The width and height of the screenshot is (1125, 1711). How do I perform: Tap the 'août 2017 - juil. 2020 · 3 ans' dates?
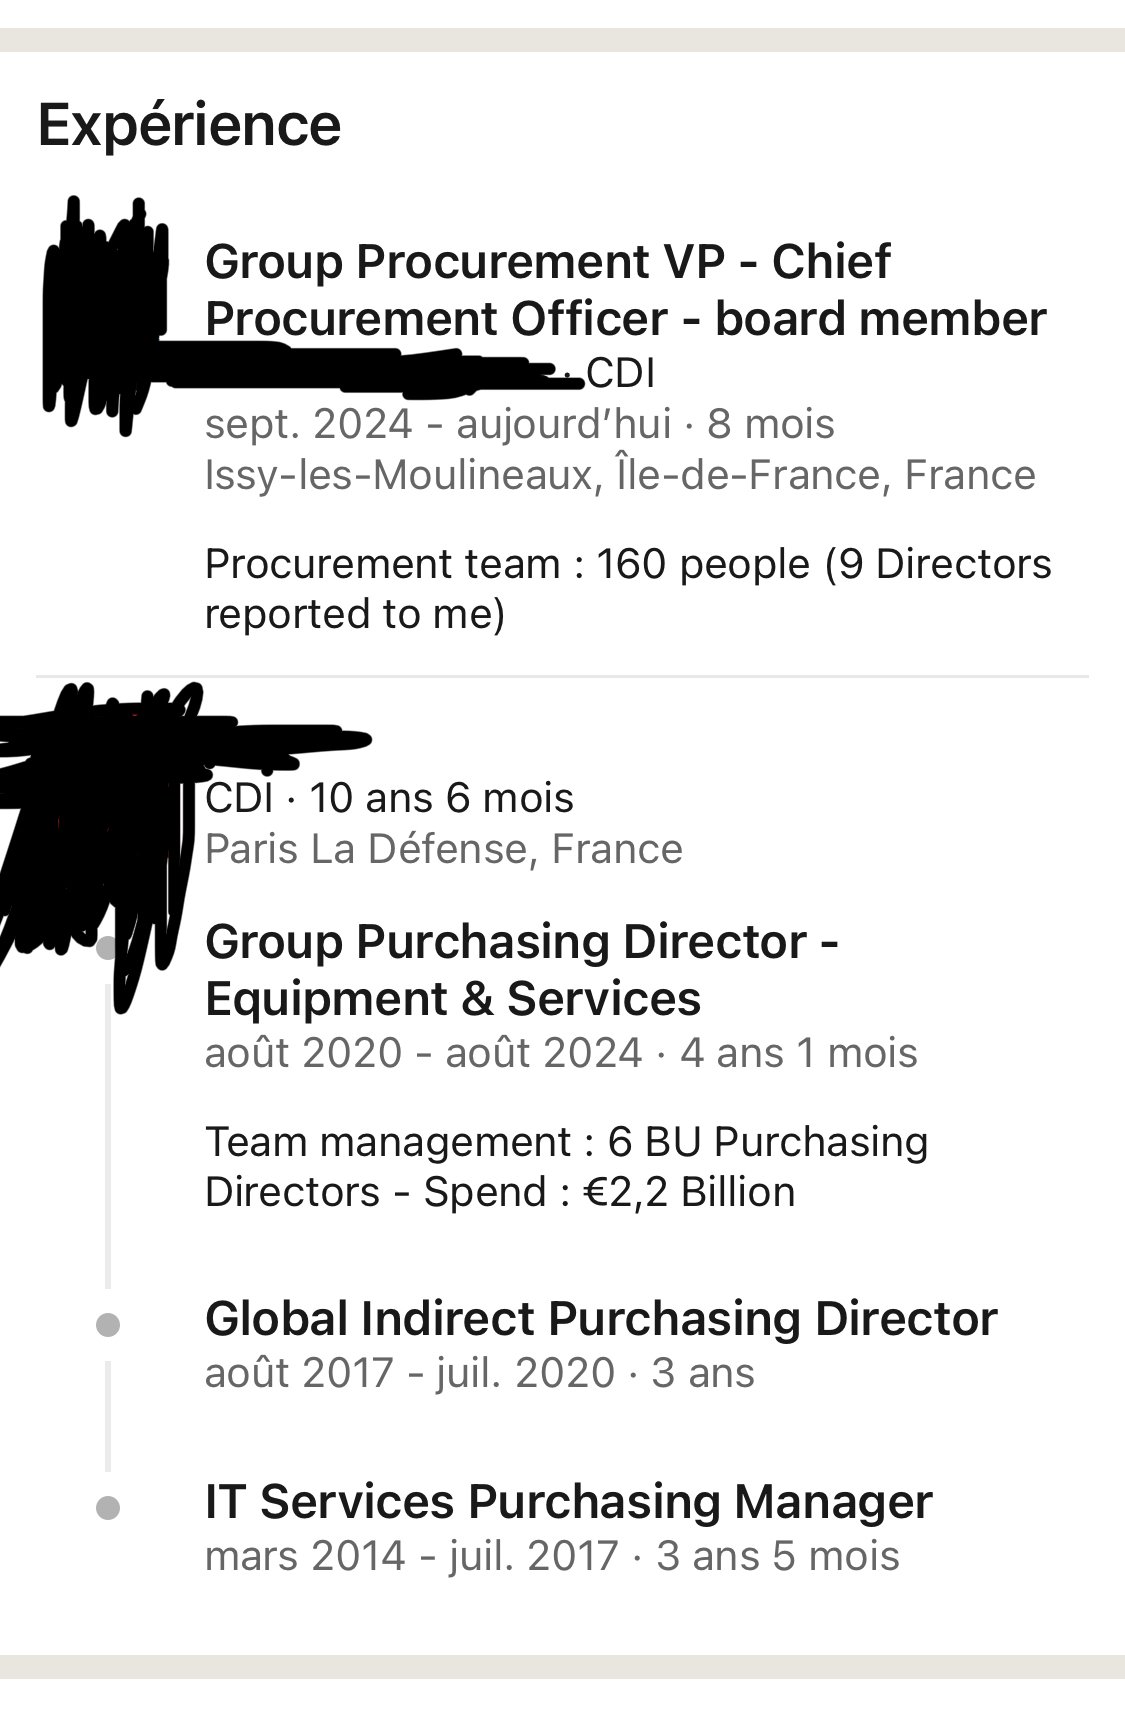tap(479, 1372)
